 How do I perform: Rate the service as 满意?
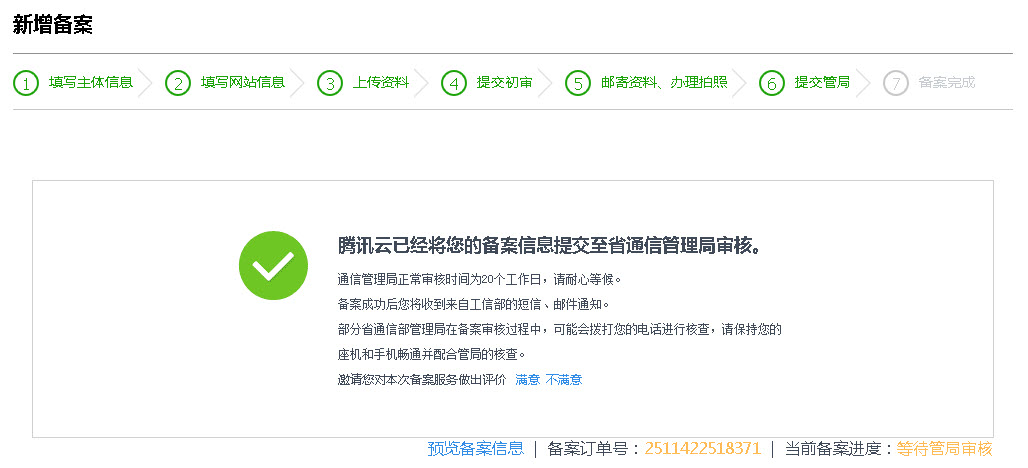point(528,380)
